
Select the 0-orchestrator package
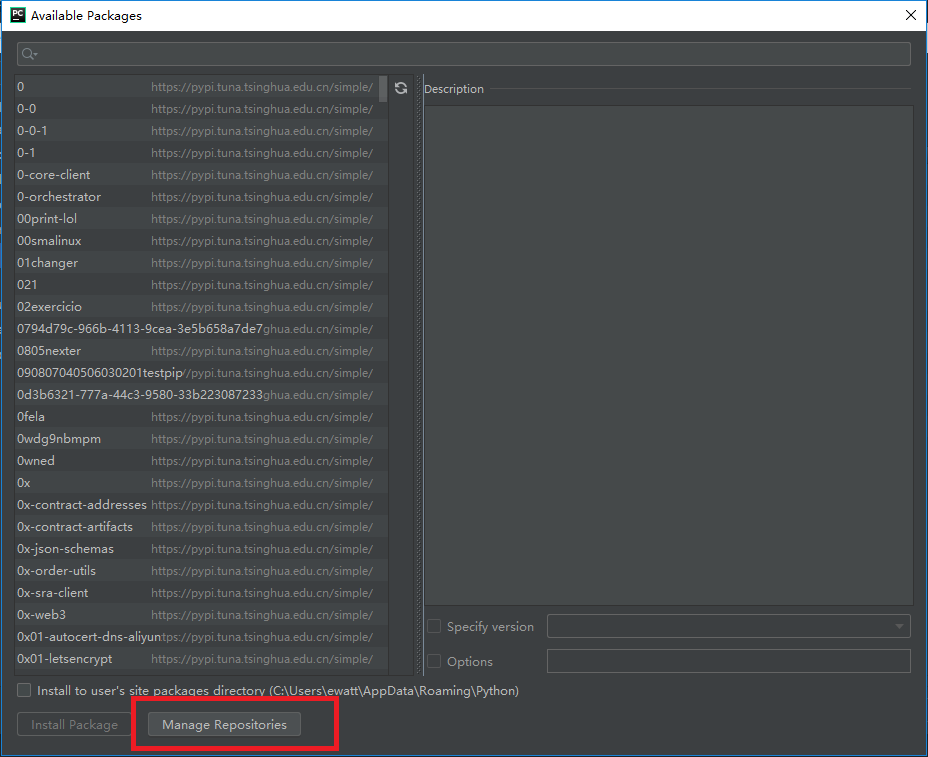[60, 196]
